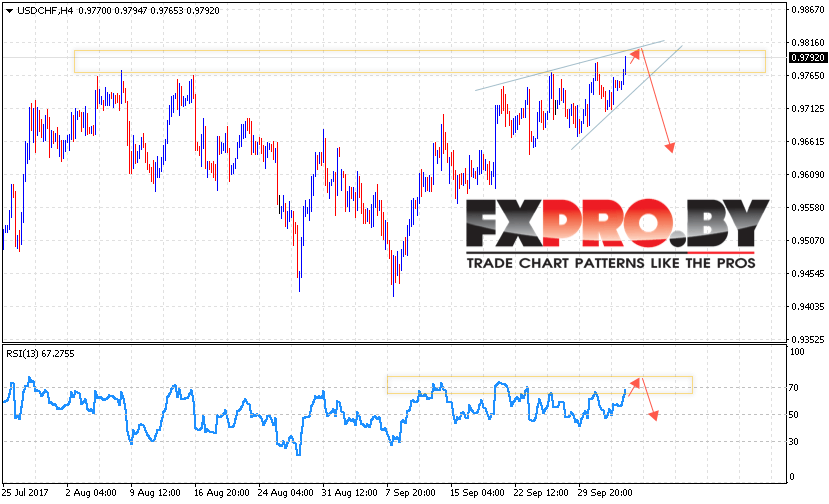The width and height of the screenshot is (829, 504).
Task: Select price axis label 0.97650
Action: (x=808, y=76)
